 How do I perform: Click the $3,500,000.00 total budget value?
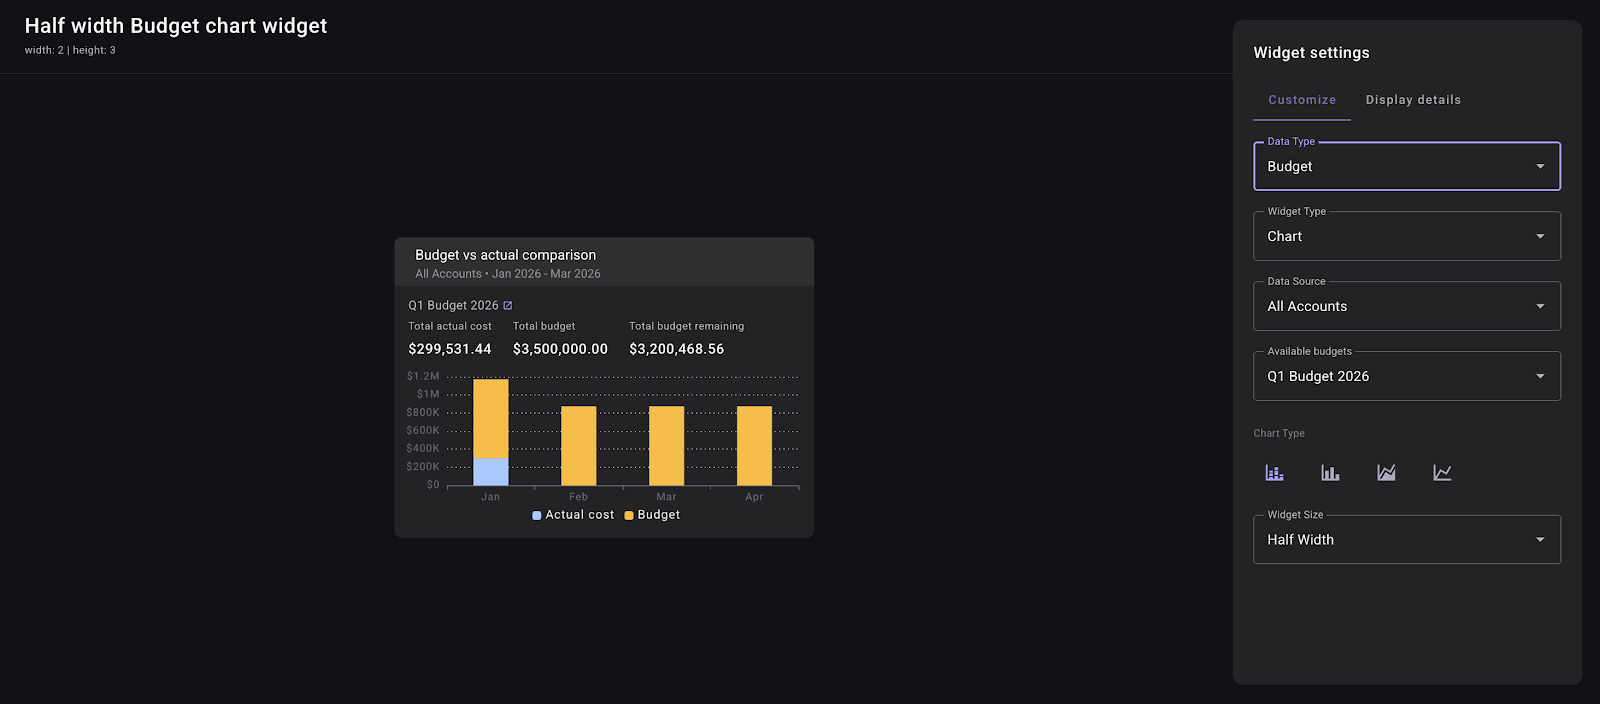click(x=560, y=349)
